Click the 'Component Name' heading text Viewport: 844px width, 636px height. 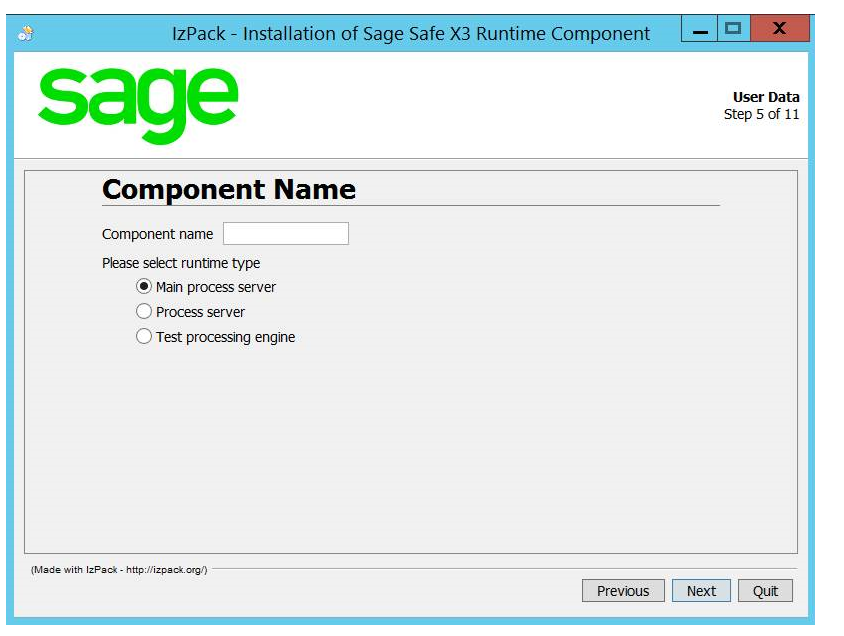(x=229, y=189)
